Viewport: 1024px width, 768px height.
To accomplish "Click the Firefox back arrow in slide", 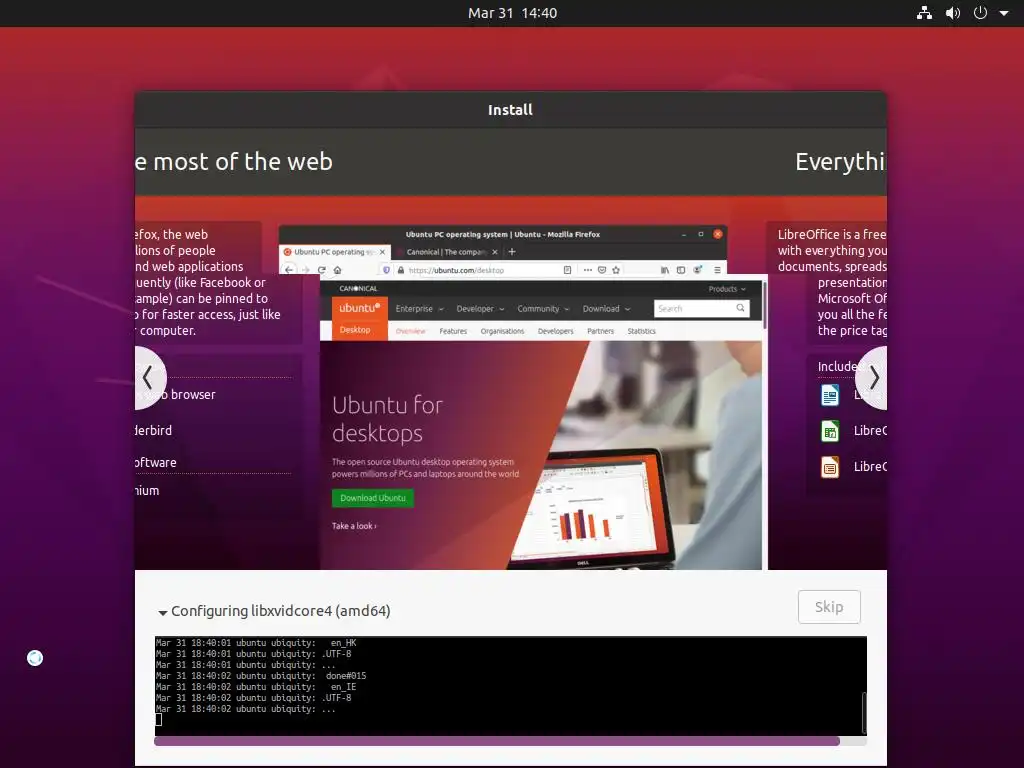I will tap(289, 270).
